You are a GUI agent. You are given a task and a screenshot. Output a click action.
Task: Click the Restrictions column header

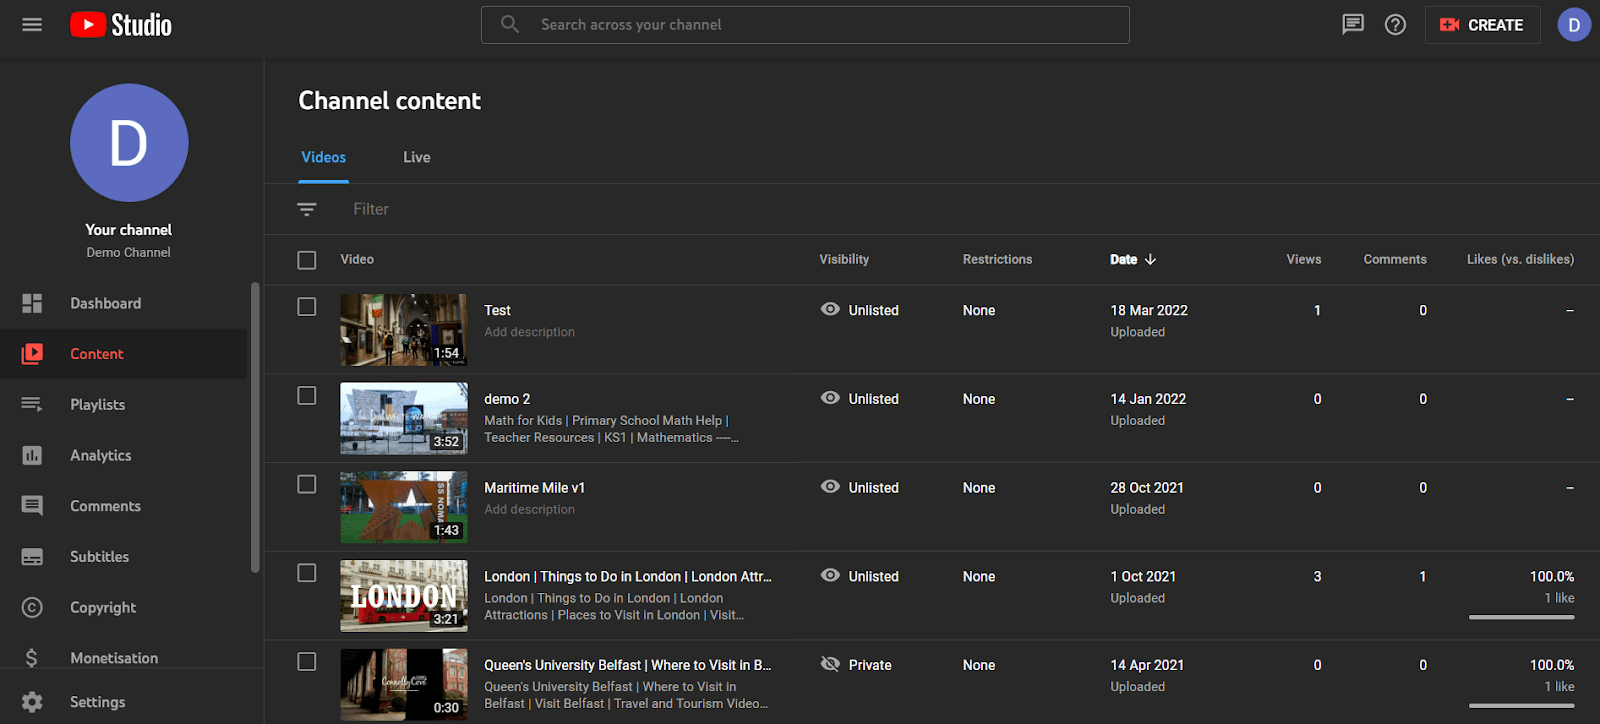(997, 259)
